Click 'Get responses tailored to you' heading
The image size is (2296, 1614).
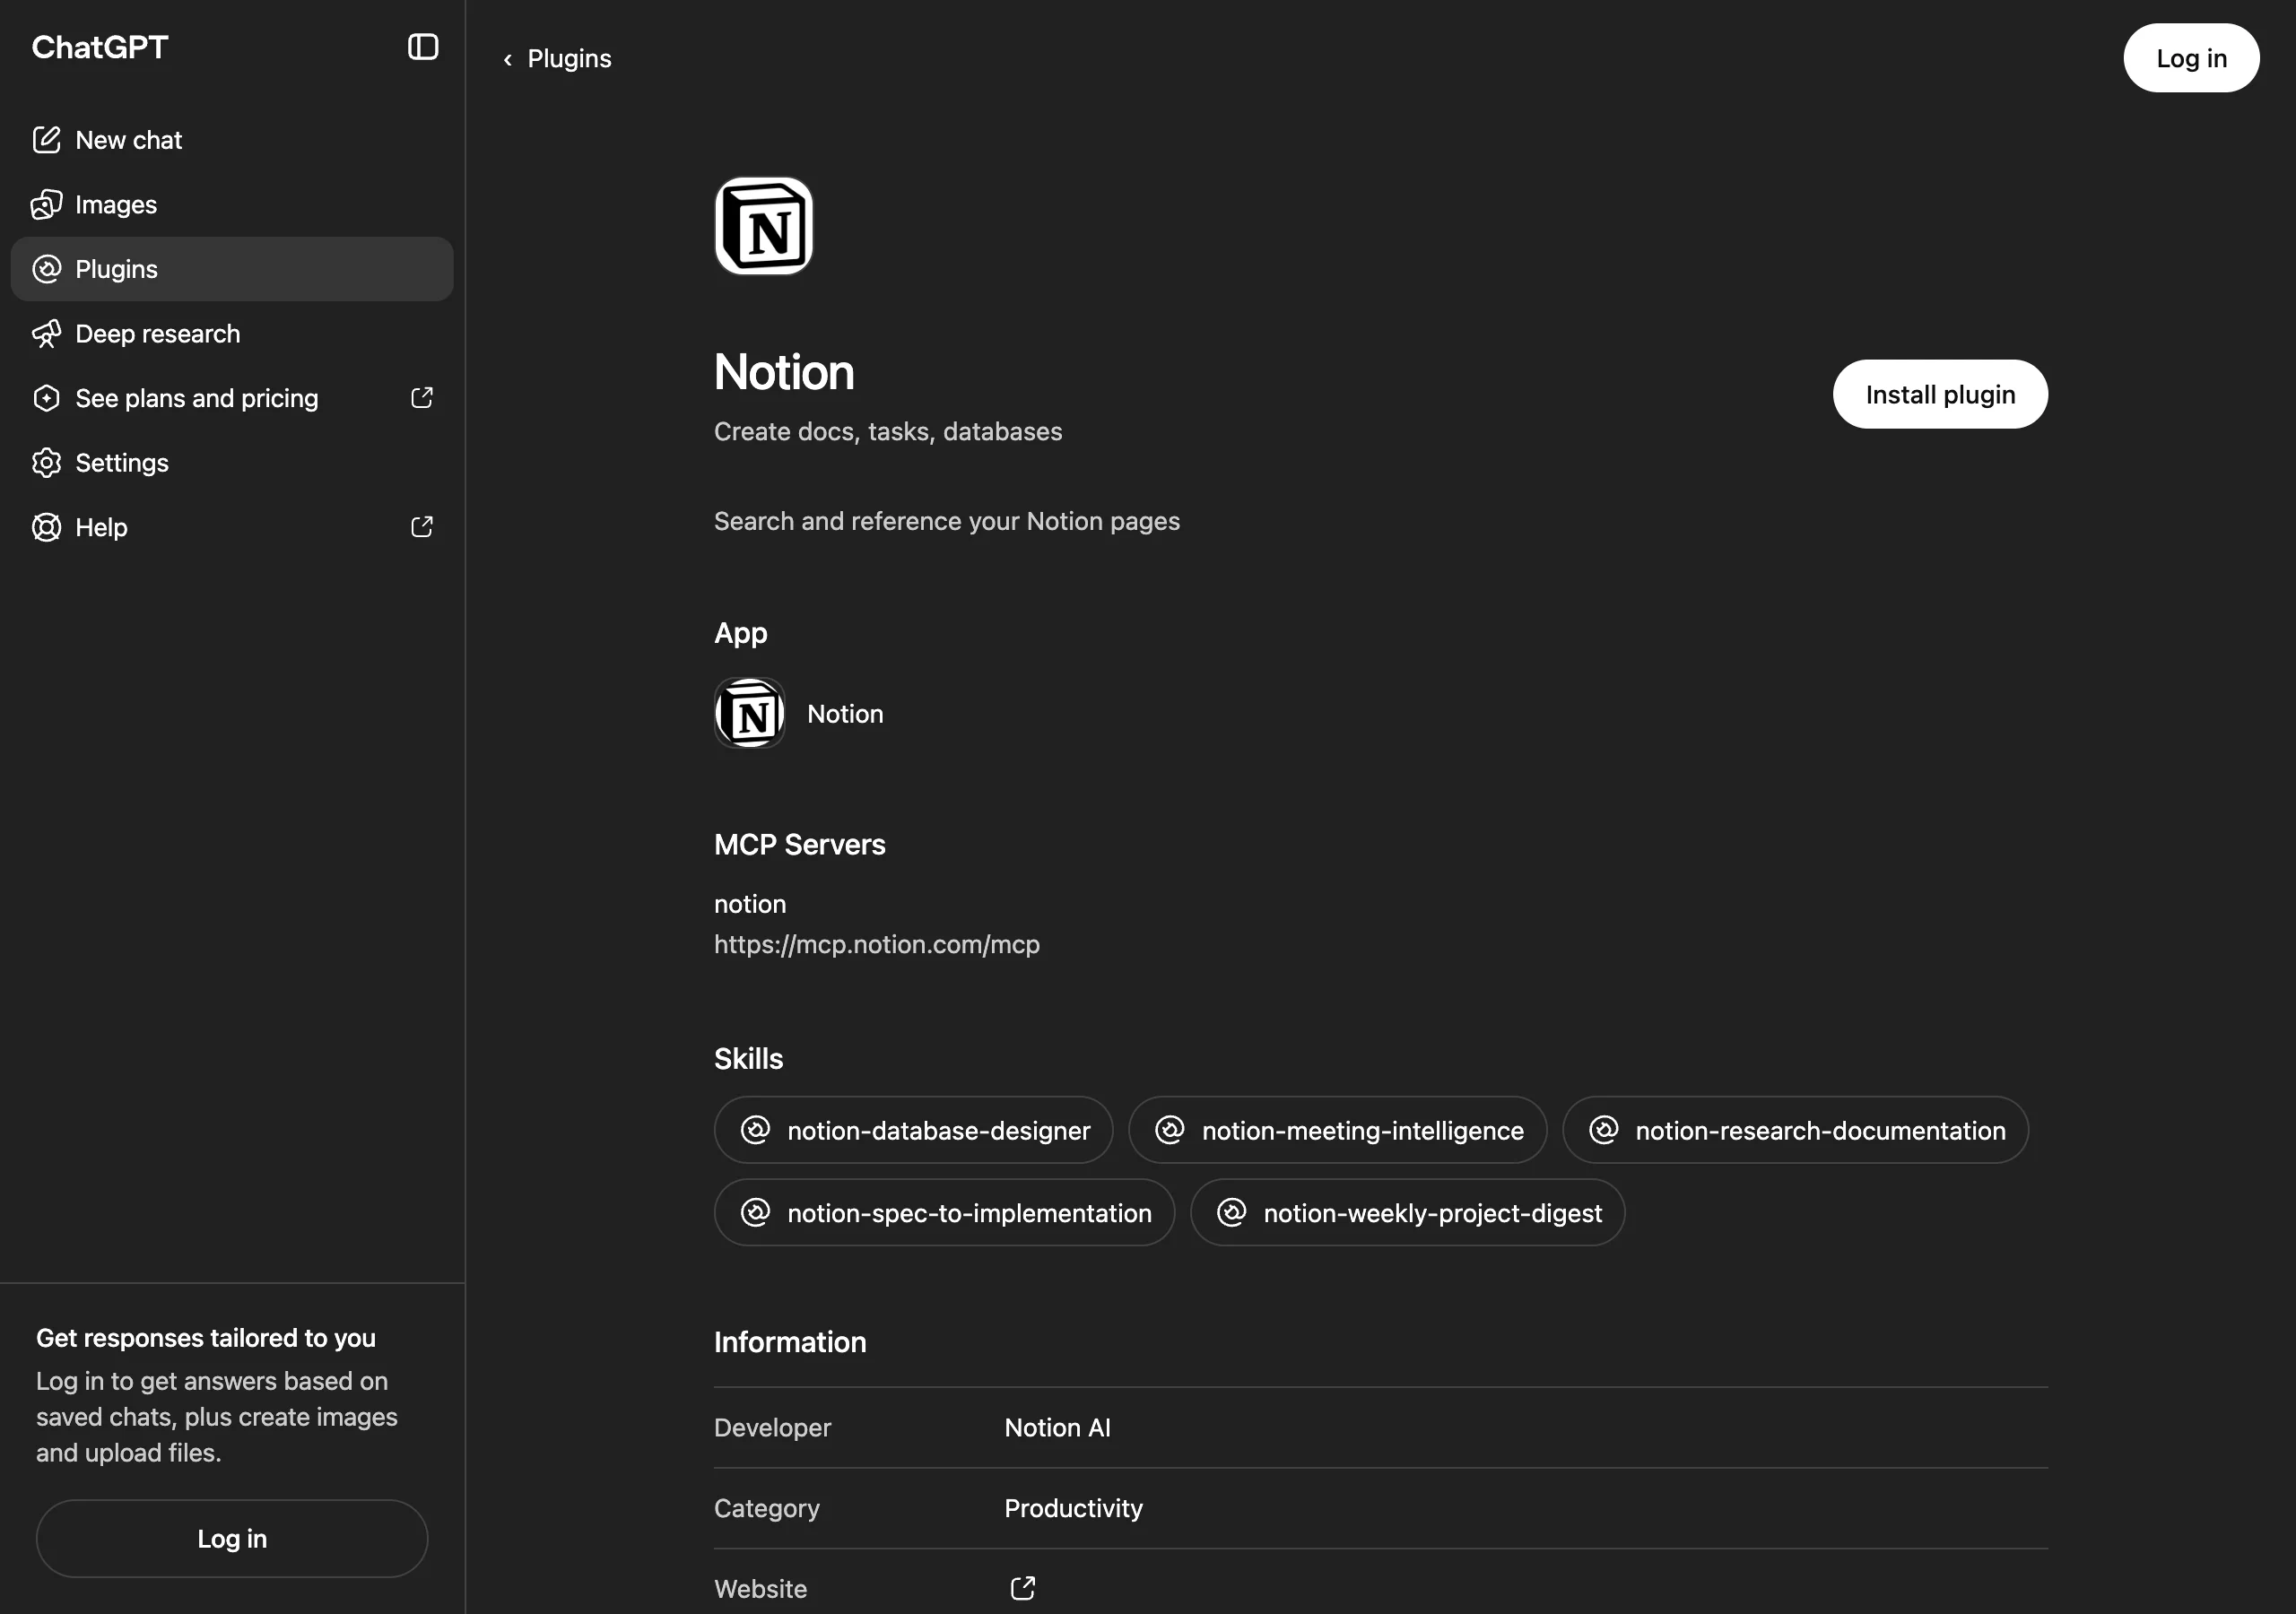click(206, 1338)
